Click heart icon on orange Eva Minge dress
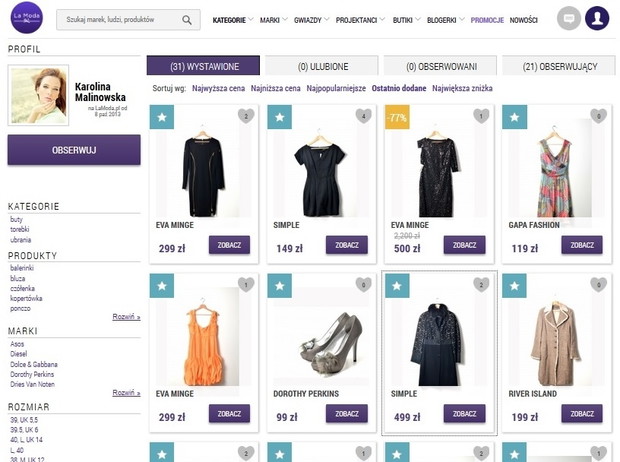Image resolution: width=620 pixels, height=462 pixels. [246, 284]
